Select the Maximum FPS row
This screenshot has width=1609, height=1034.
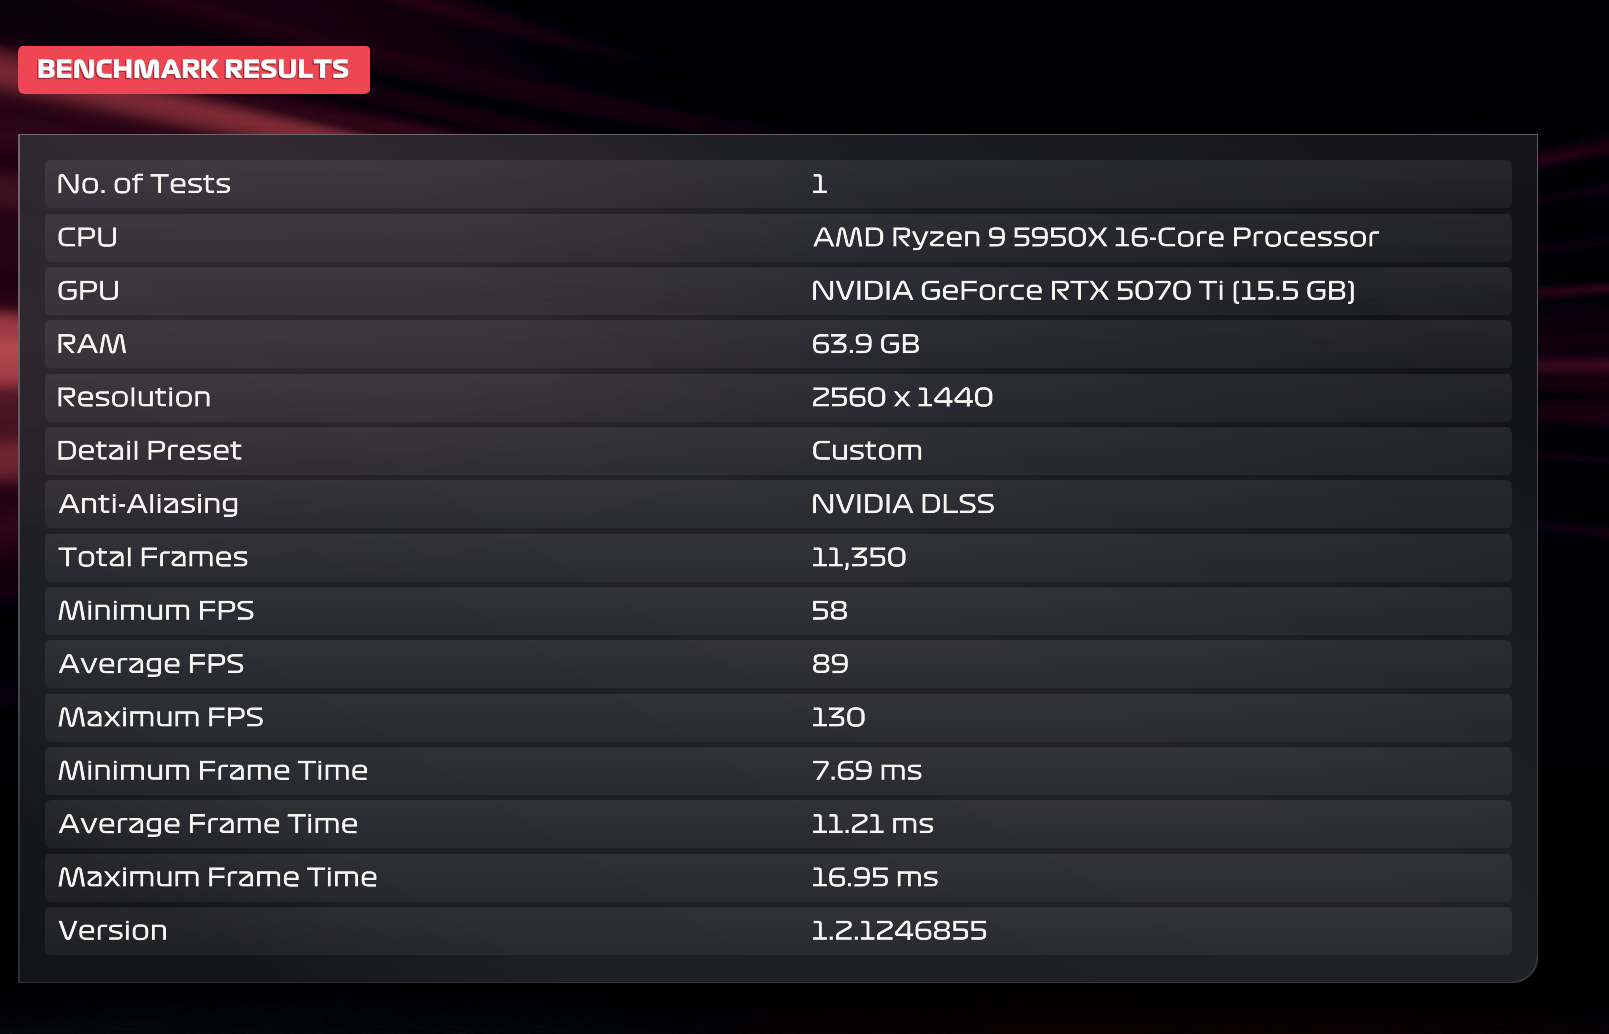point(778,717)
